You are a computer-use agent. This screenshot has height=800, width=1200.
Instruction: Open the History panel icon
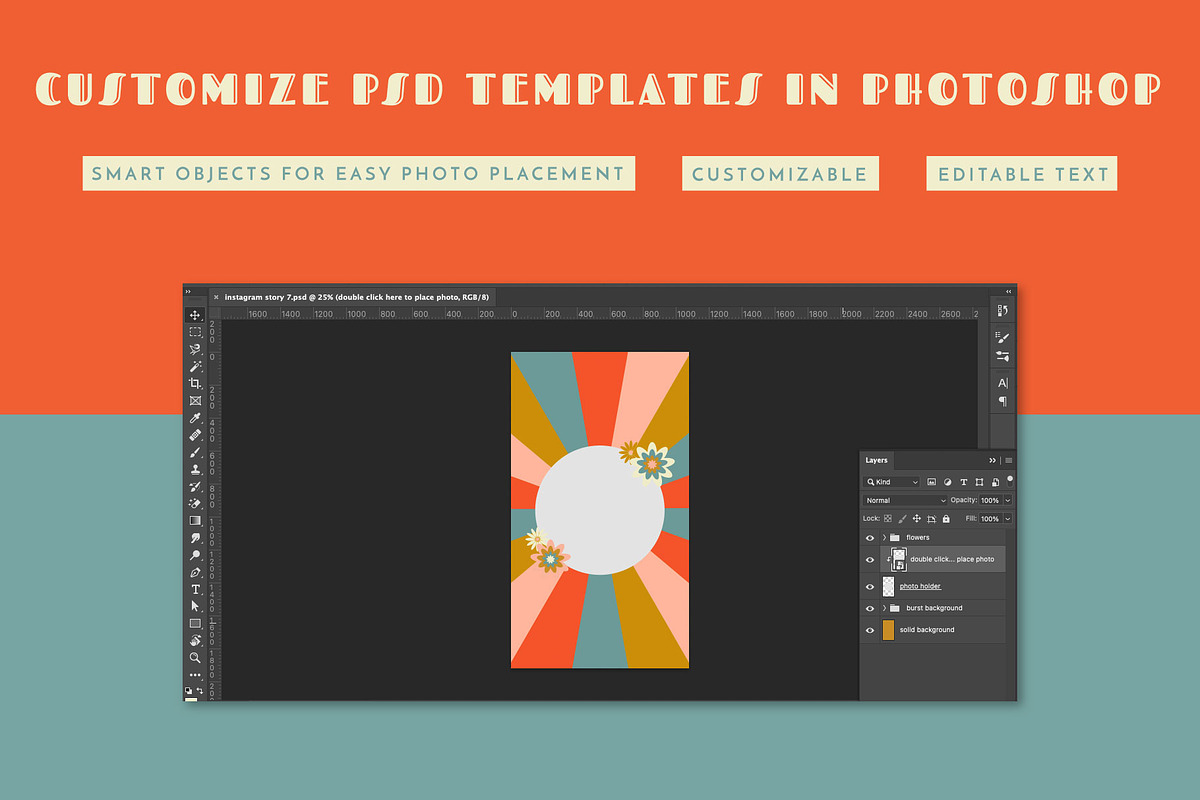coord(1003,312)
